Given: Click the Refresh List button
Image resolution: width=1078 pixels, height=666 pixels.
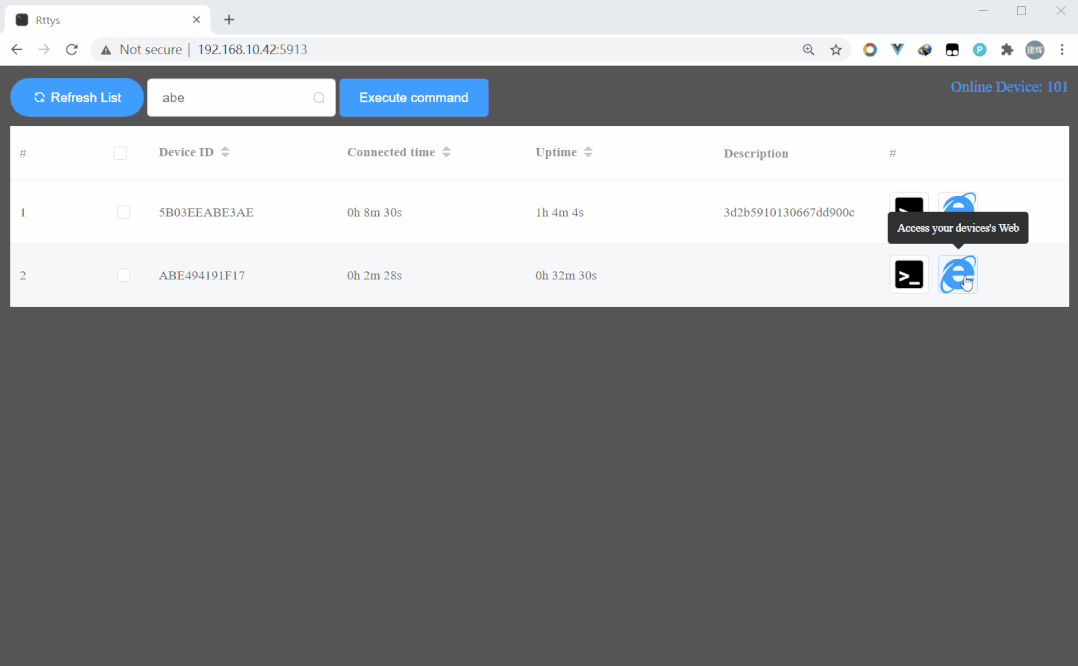Looking at the screenshot, I should [x=76, y=97].
